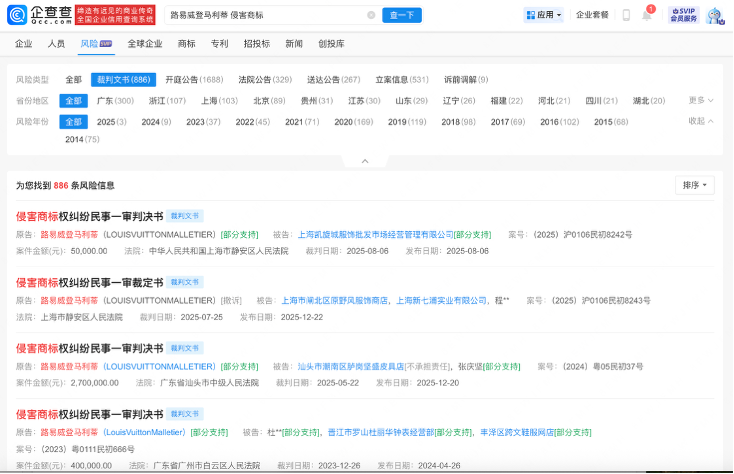Image resolution: width=734 pixels, height=474 pixels.
Task: Filter by year 2025 (3)
Action: click(111, 122)
